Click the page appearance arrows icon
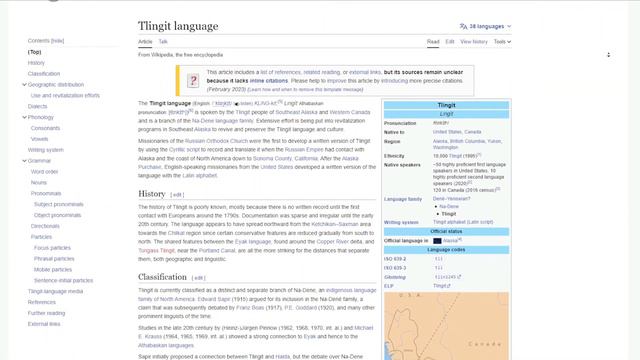The height and width of the screenshot is (360, 640). (x=609, y=55)
